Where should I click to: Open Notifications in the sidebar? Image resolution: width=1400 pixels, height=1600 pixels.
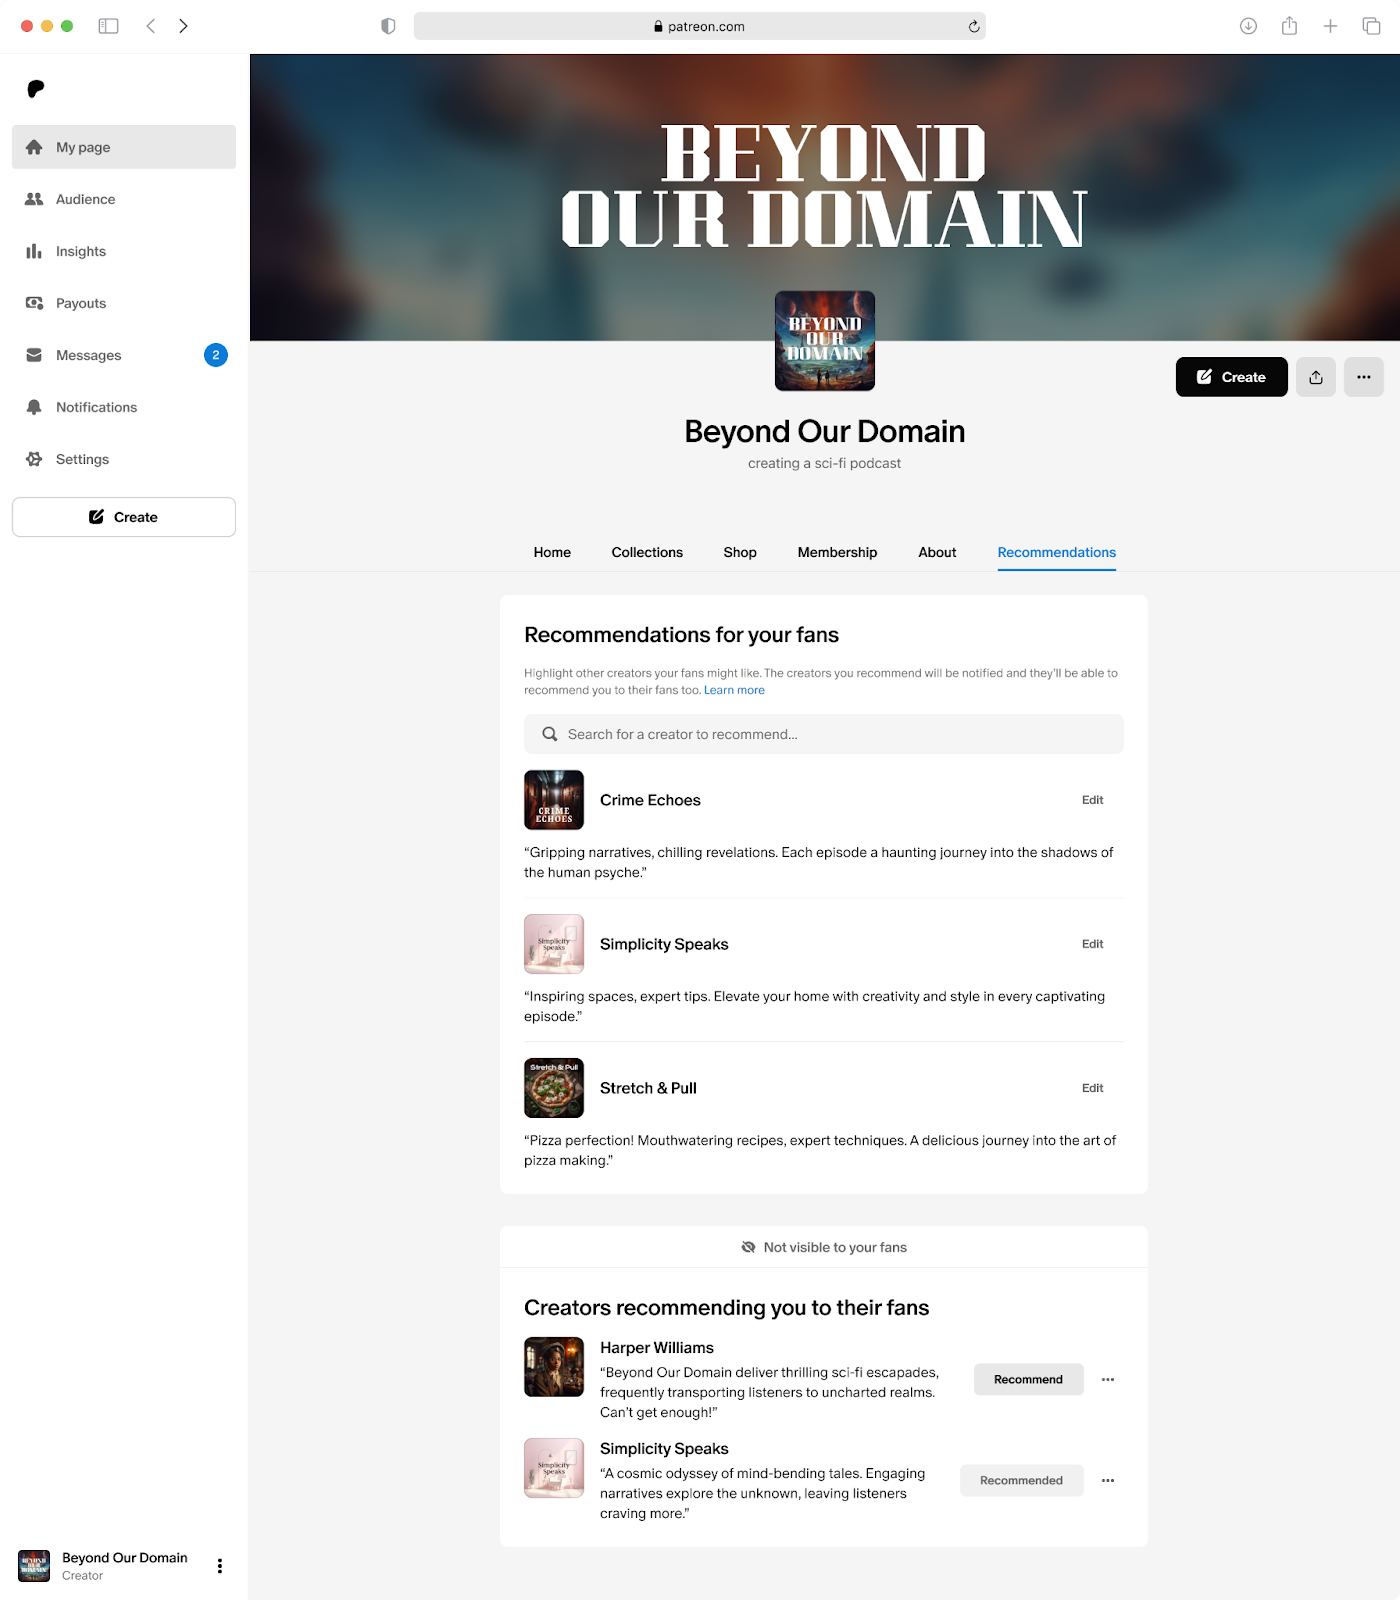pyautogui.click(x=96, y=407)
